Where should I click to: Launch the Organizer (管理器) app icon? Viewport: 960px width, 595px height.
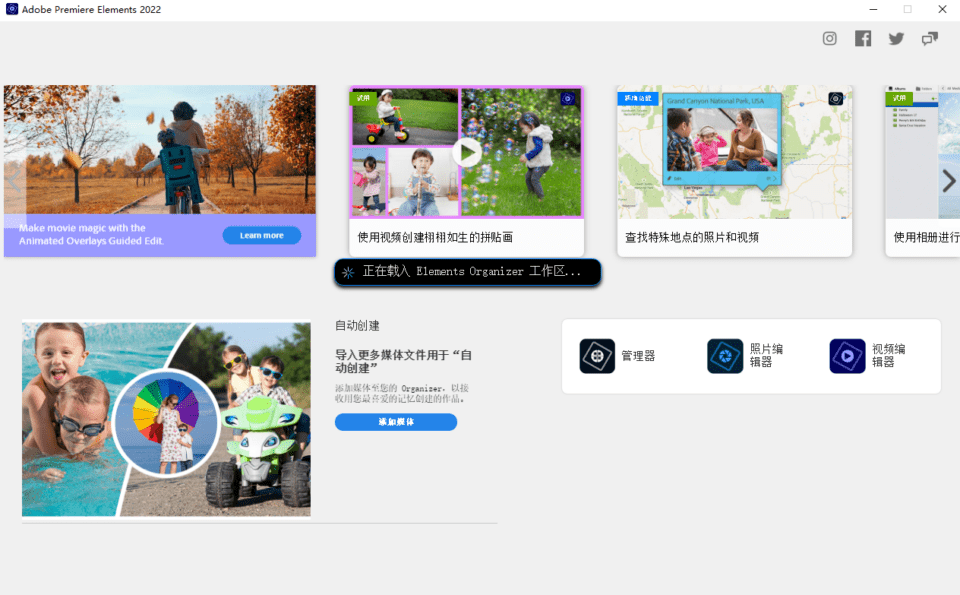pyautogui.click(x=597, y=356)
